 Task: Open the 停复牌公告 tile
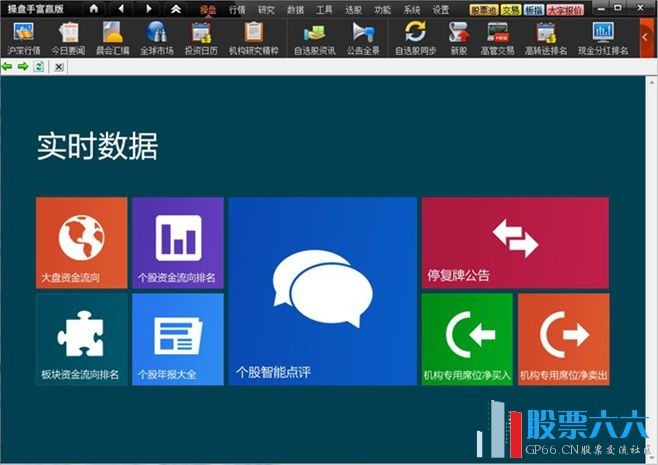[x=514, y=242]
